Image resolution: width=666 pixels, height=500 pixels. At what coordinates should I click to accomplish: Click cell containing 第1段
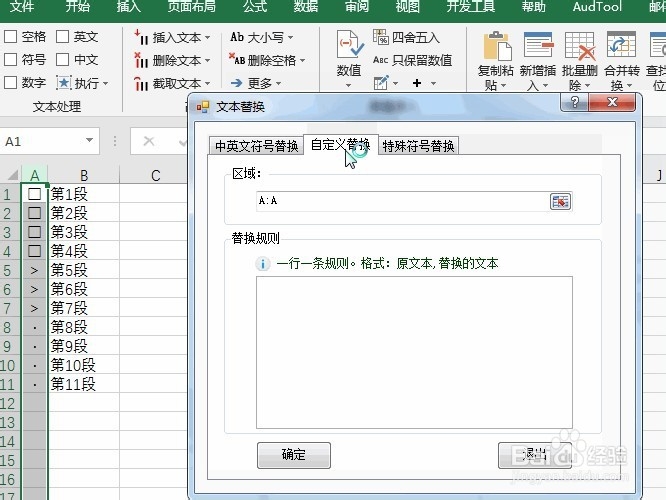[x=84, y=194]
